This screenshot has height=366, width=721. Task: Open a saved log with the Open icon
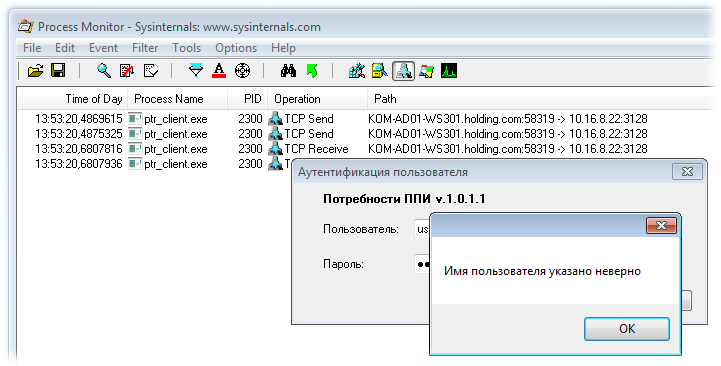(x=35, y=71)
